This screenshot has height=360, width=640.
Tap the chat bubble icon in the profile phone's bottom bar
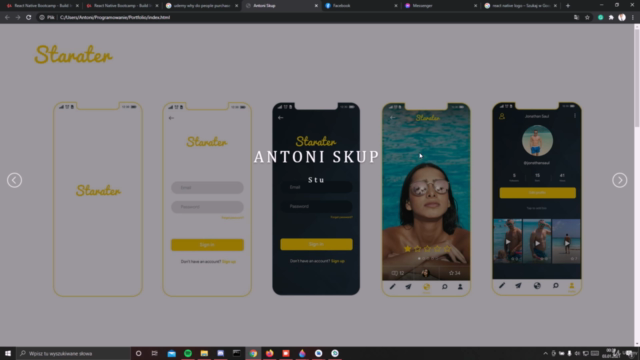pos(556,286)
